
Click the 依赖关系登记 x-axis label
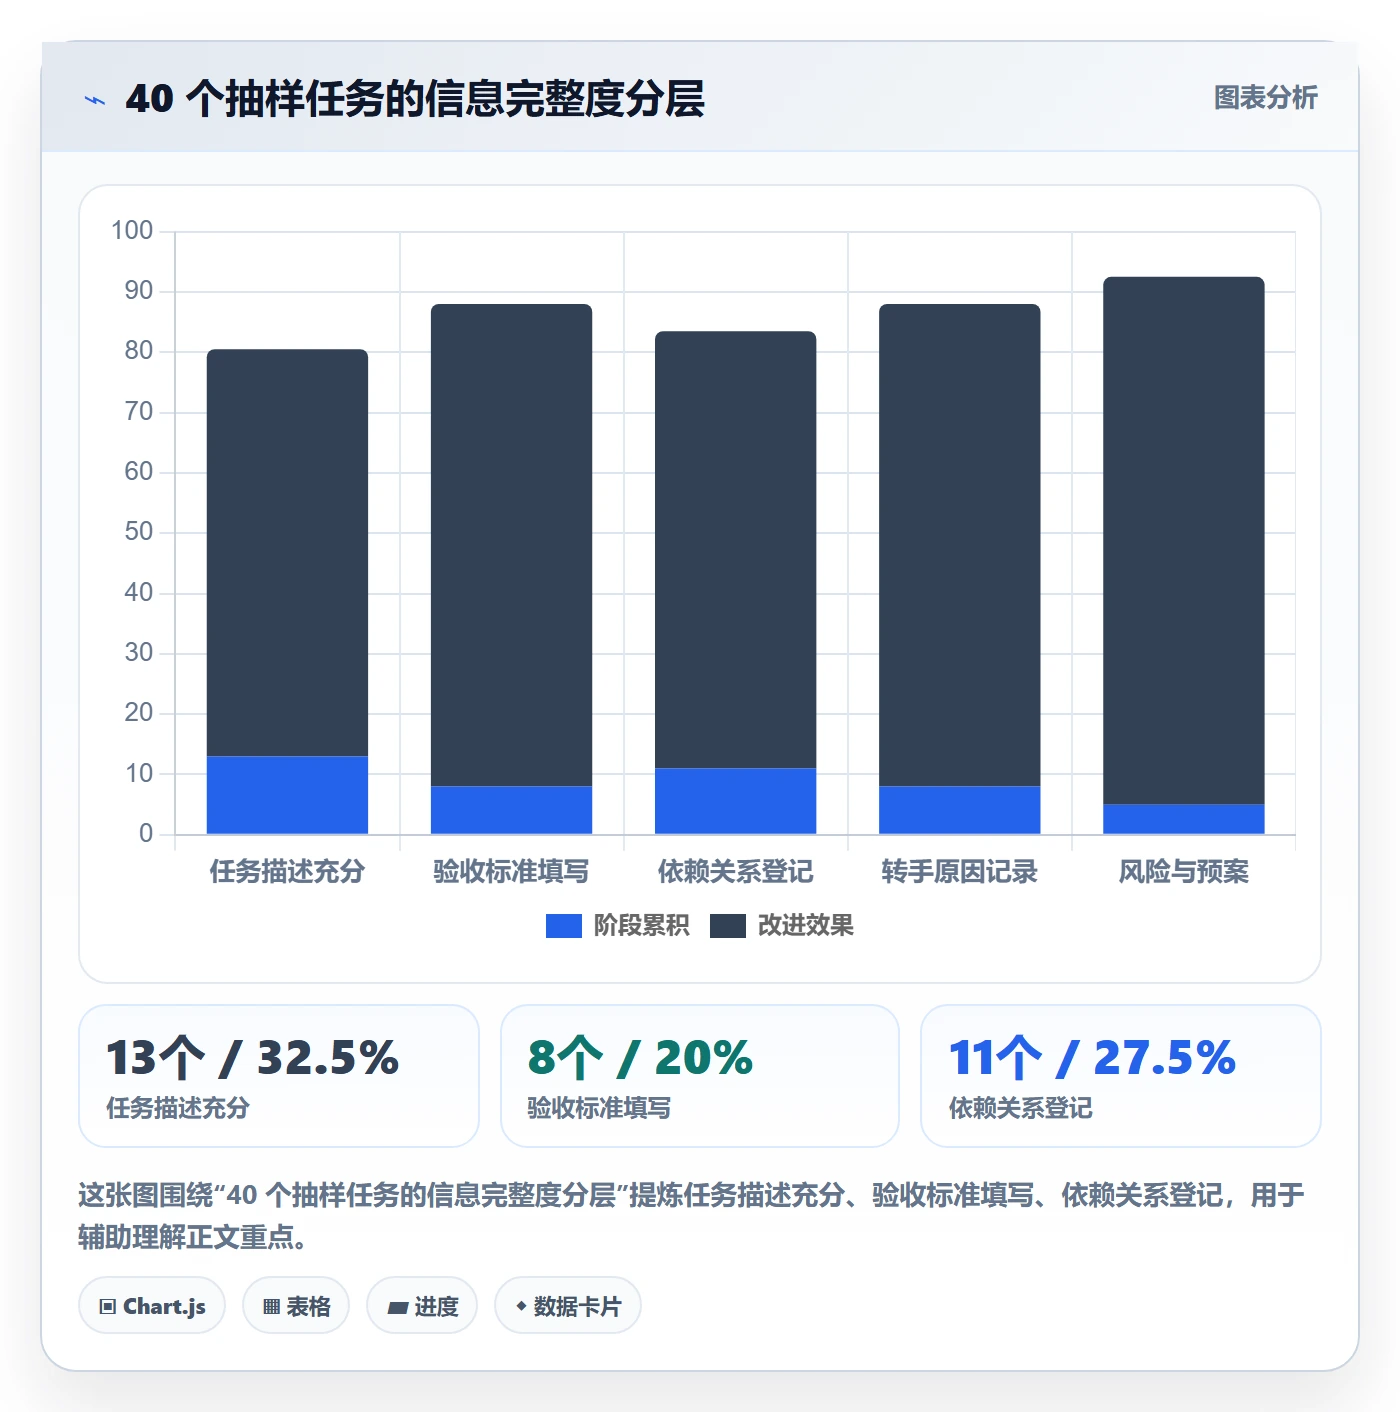735,872
